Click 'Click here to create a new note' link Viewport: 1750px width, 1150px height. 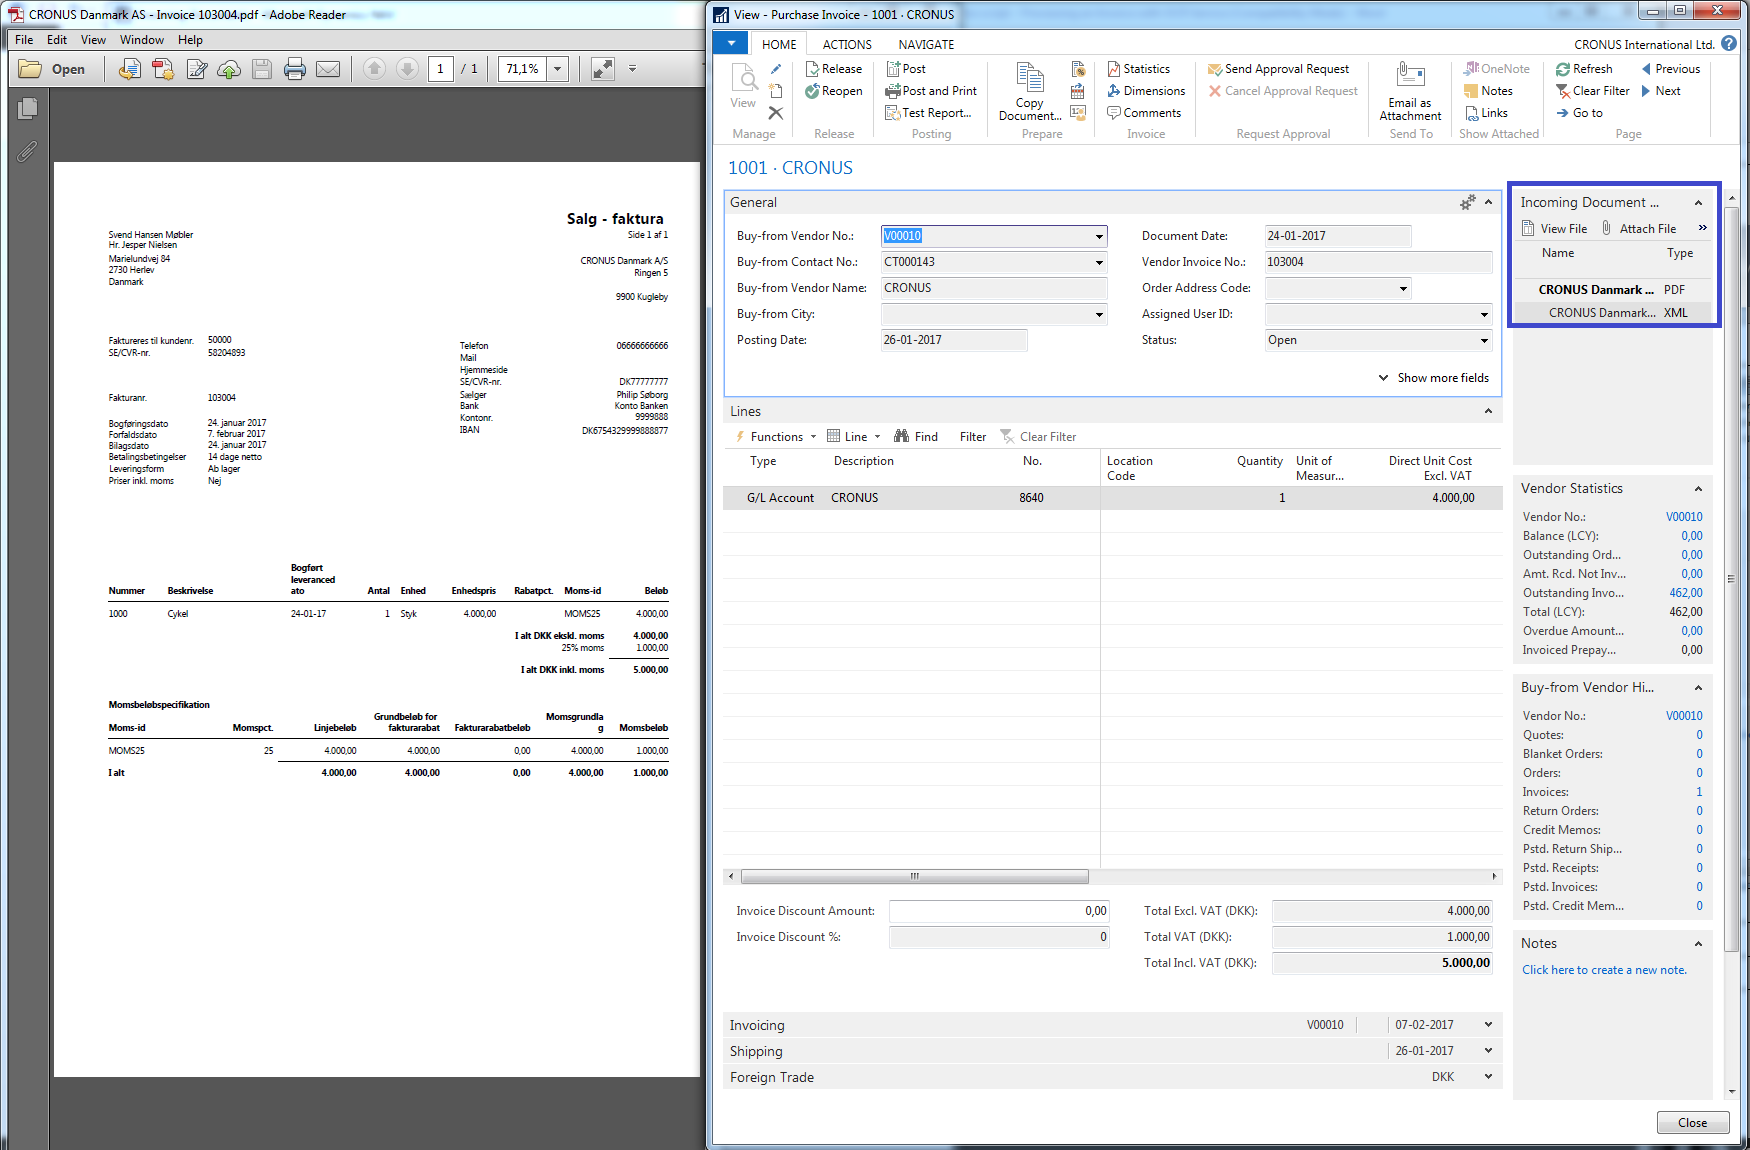coord(1604,970)
